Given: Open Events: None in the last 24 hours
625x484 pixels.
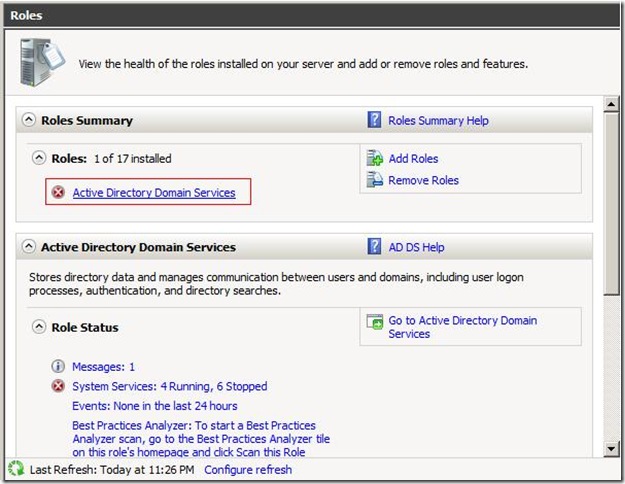Looking at the screenshot, I should pyautogui.click(x=155, y=406).
